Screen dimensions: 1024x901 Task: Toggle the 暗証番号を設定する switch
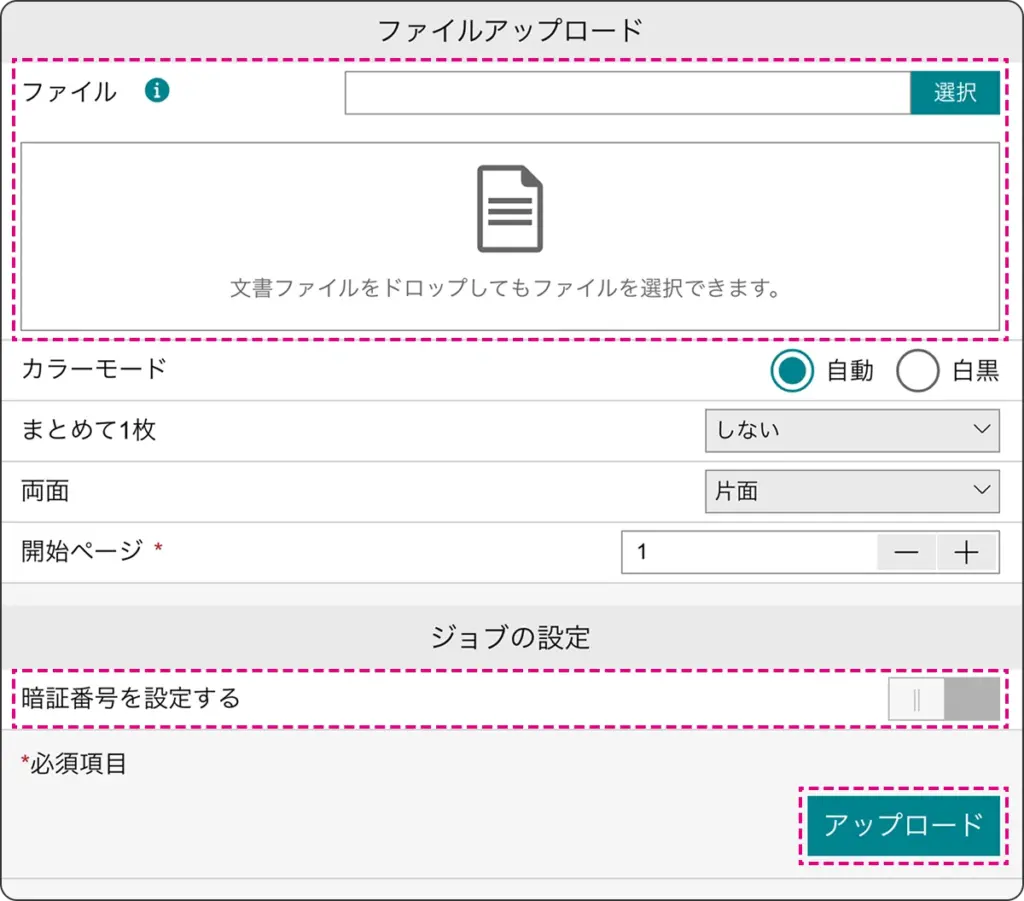pyautogui.click(x=943, y=698)
